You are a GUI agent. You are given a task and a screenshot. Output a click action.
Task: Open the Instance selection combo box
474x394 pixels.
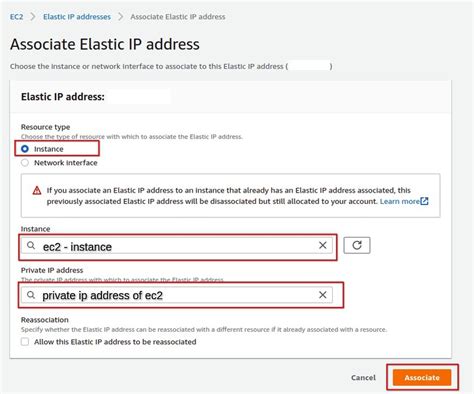pos(177,246)
